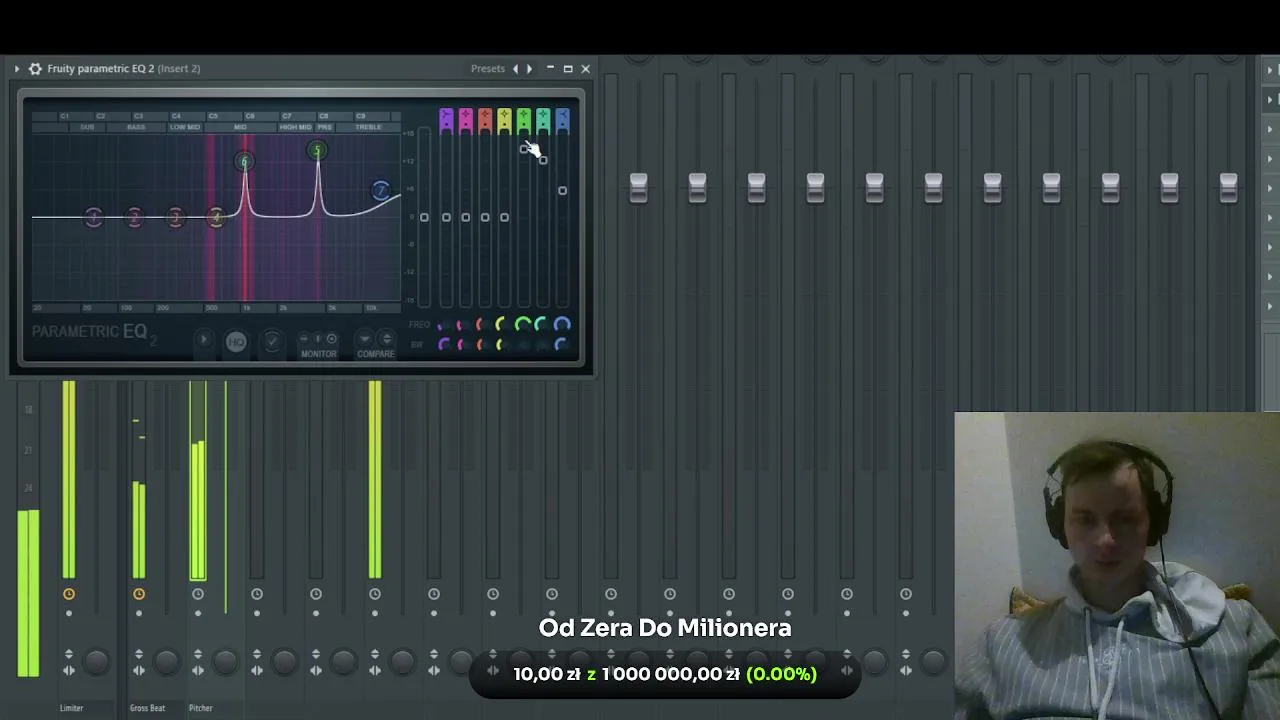Screen dimensions: 1280x720
Task: Open the Presets menu in EQ window
Action: coord(488,68)
